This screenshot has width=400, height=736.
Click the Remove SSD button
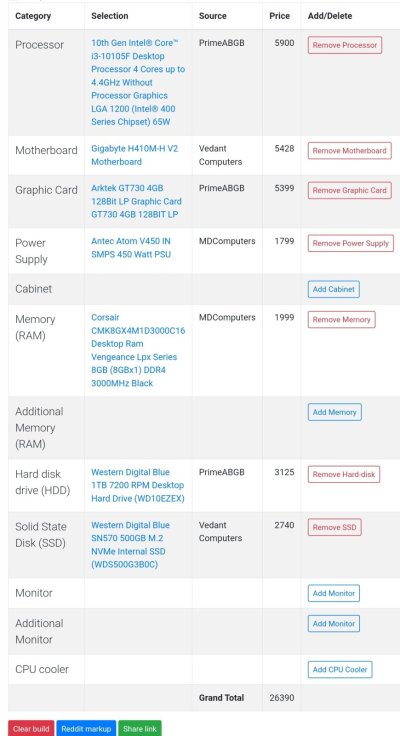pos(334,527)
